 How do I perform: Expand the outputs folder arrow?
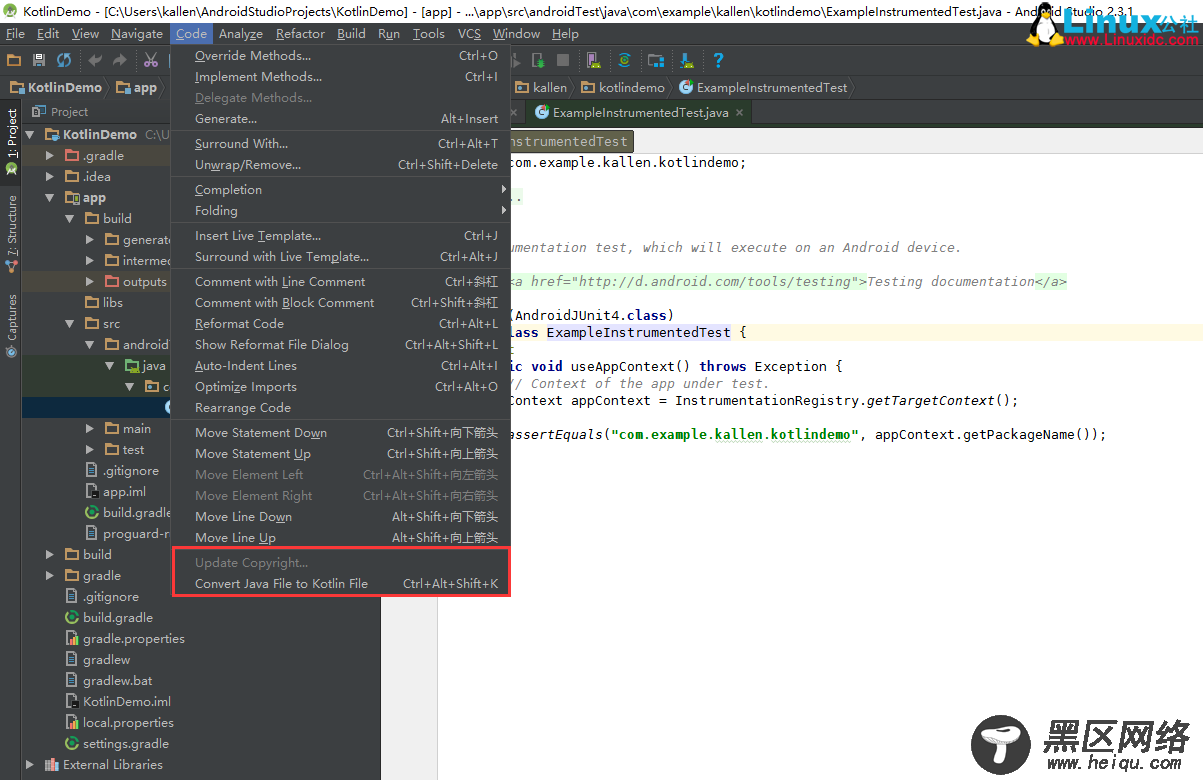(x=90, y=282)
